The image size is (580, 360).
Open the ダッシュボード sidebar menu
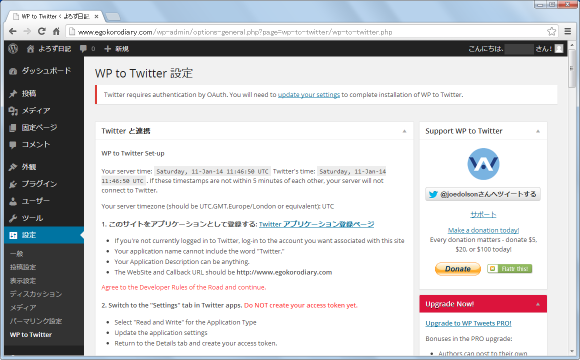[x=44, y=71]
